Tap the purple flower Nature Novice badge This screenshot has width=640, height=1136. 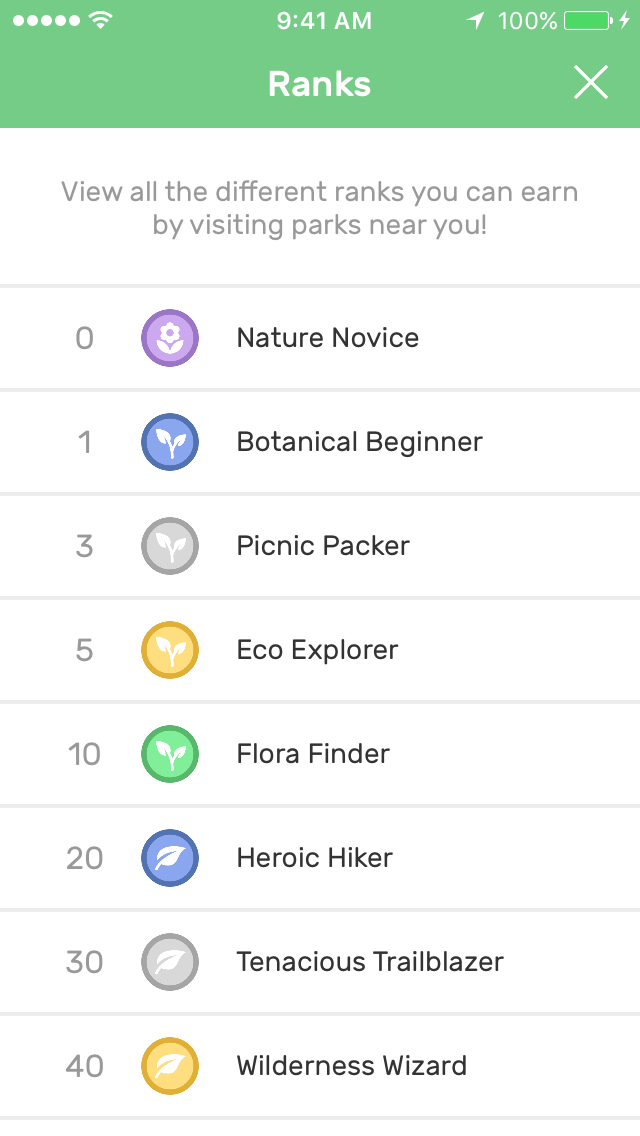[170, 338]
